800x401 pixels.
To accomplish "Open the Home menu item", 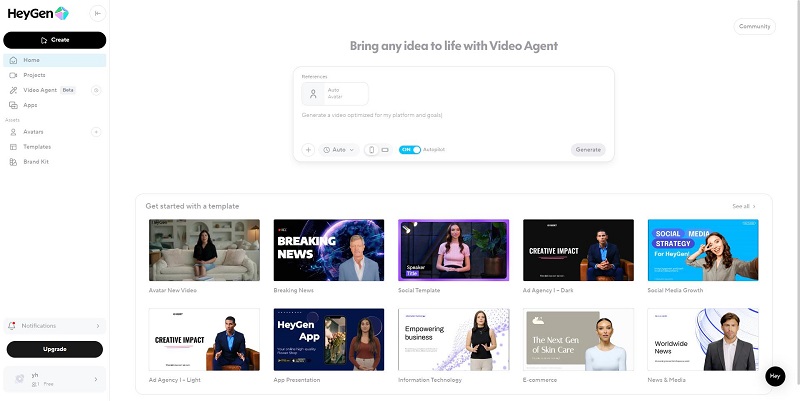I will [55, 60].
